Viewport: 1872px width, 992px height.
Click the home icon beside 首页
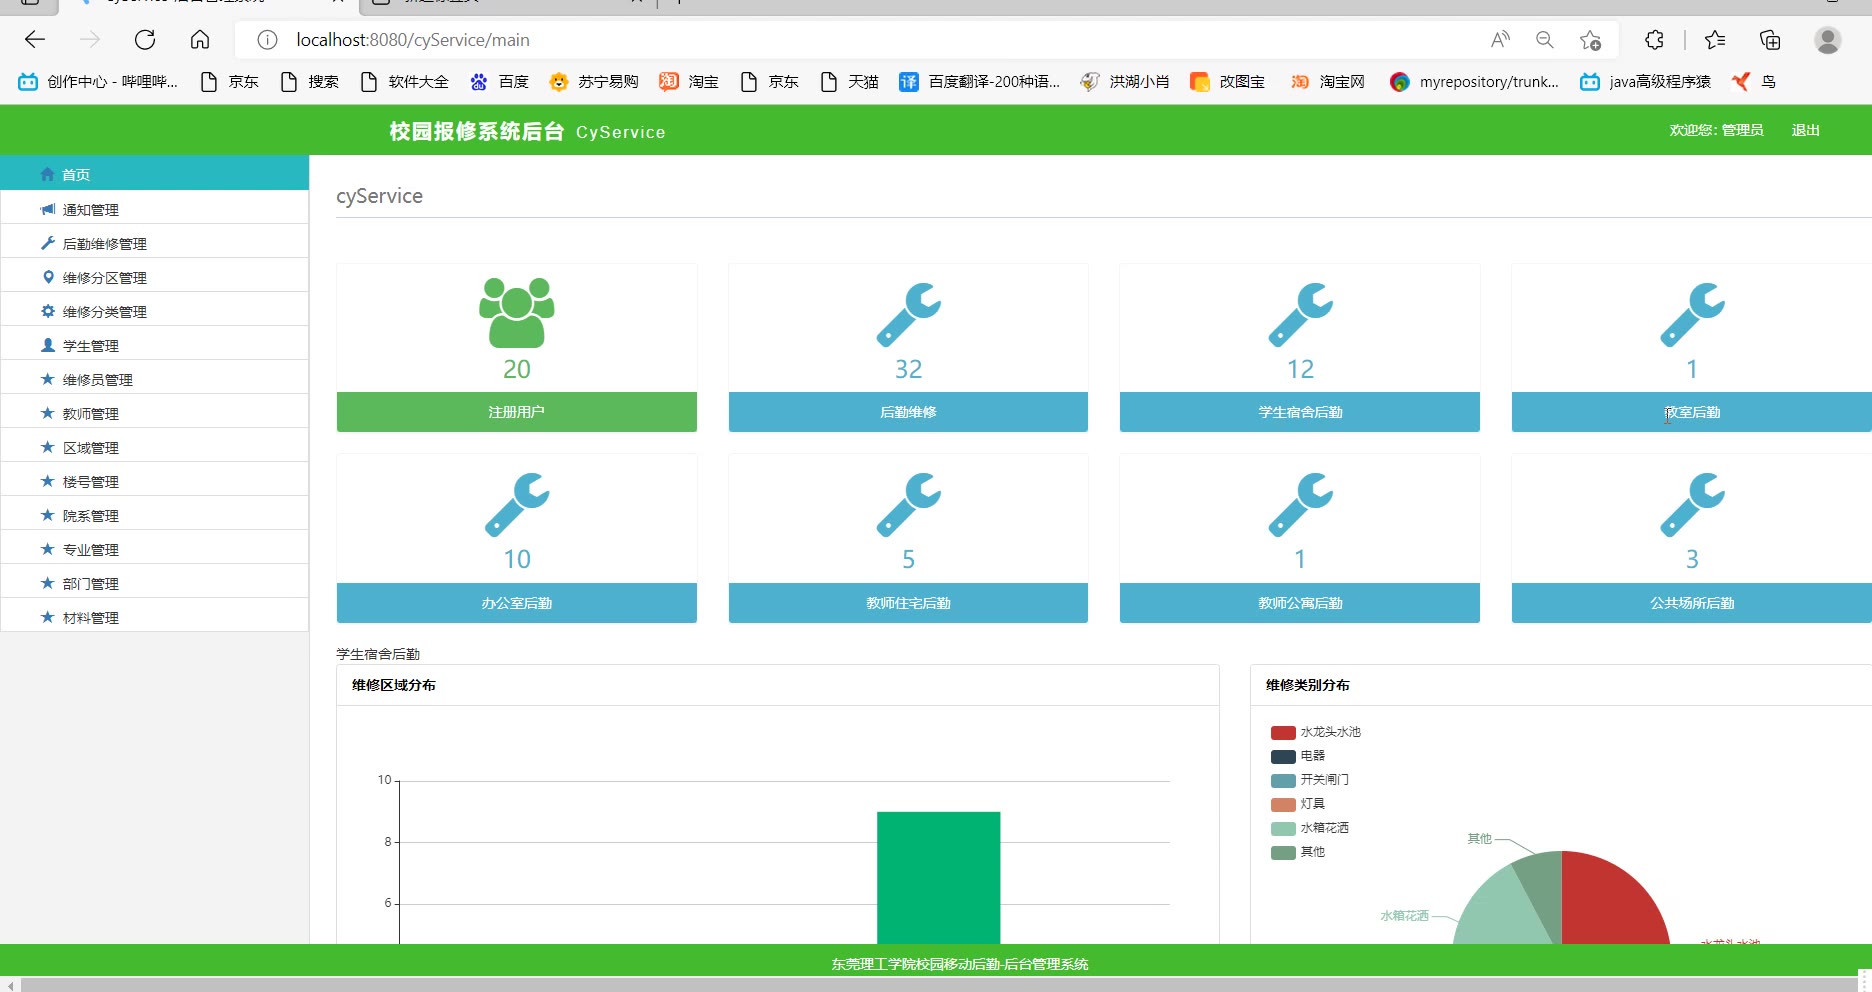click(47, 174)
